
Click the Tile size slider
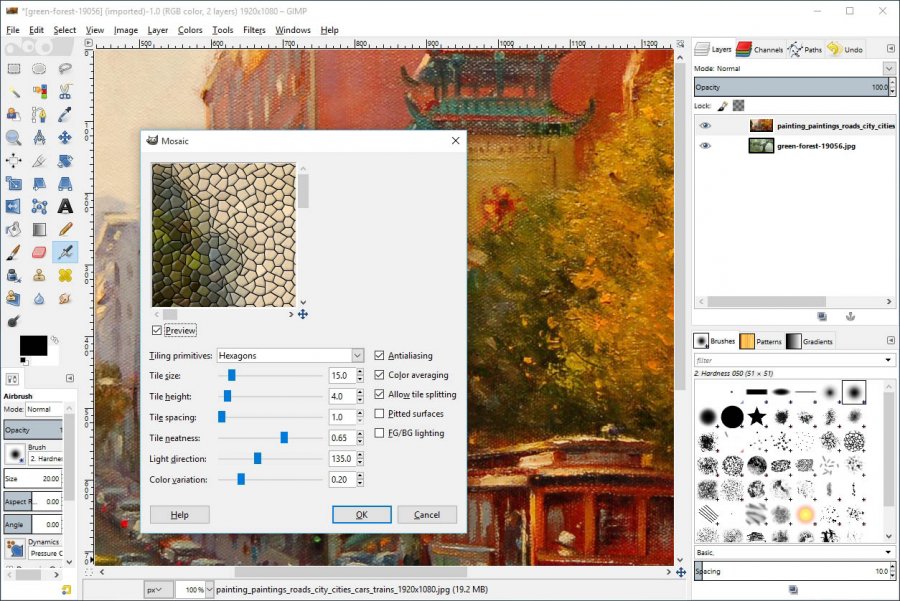tap(270, 375)
